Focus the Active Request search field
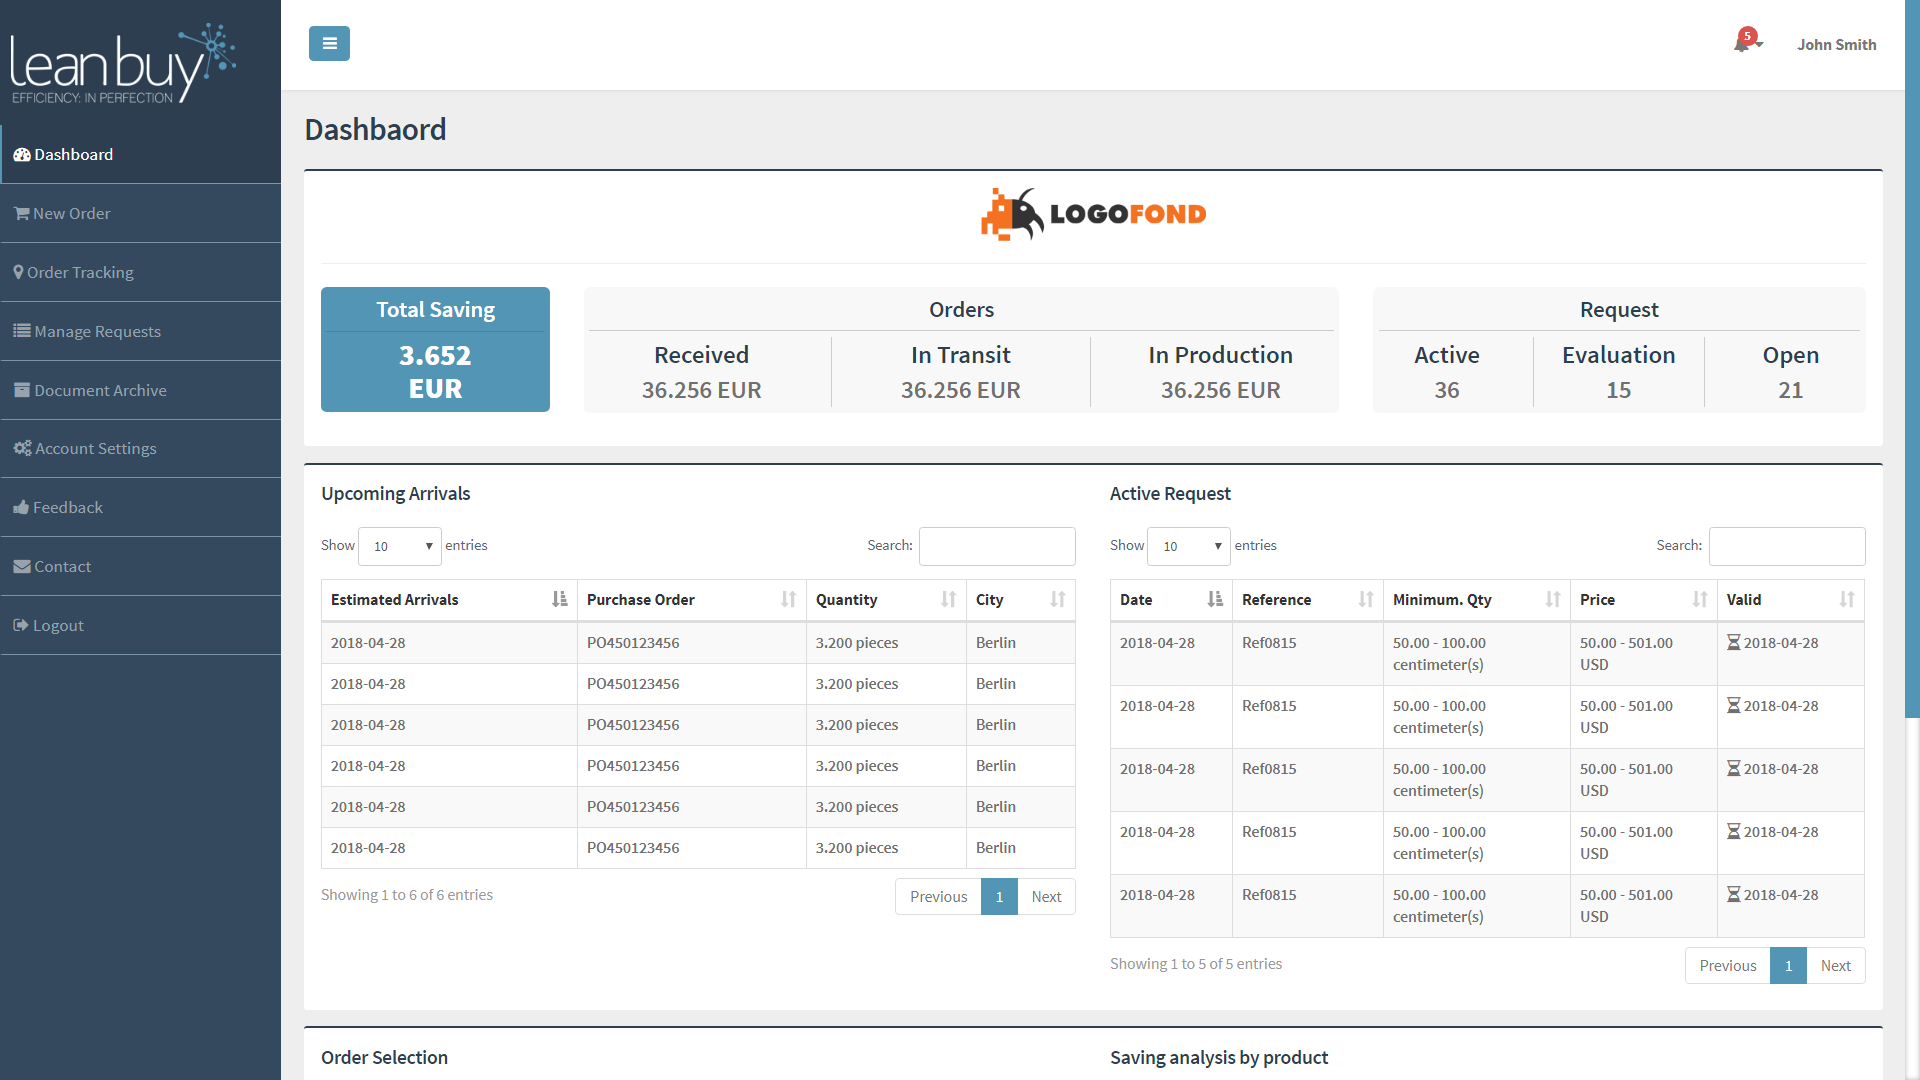The image size is (1920, 1080). [1787, 546]
